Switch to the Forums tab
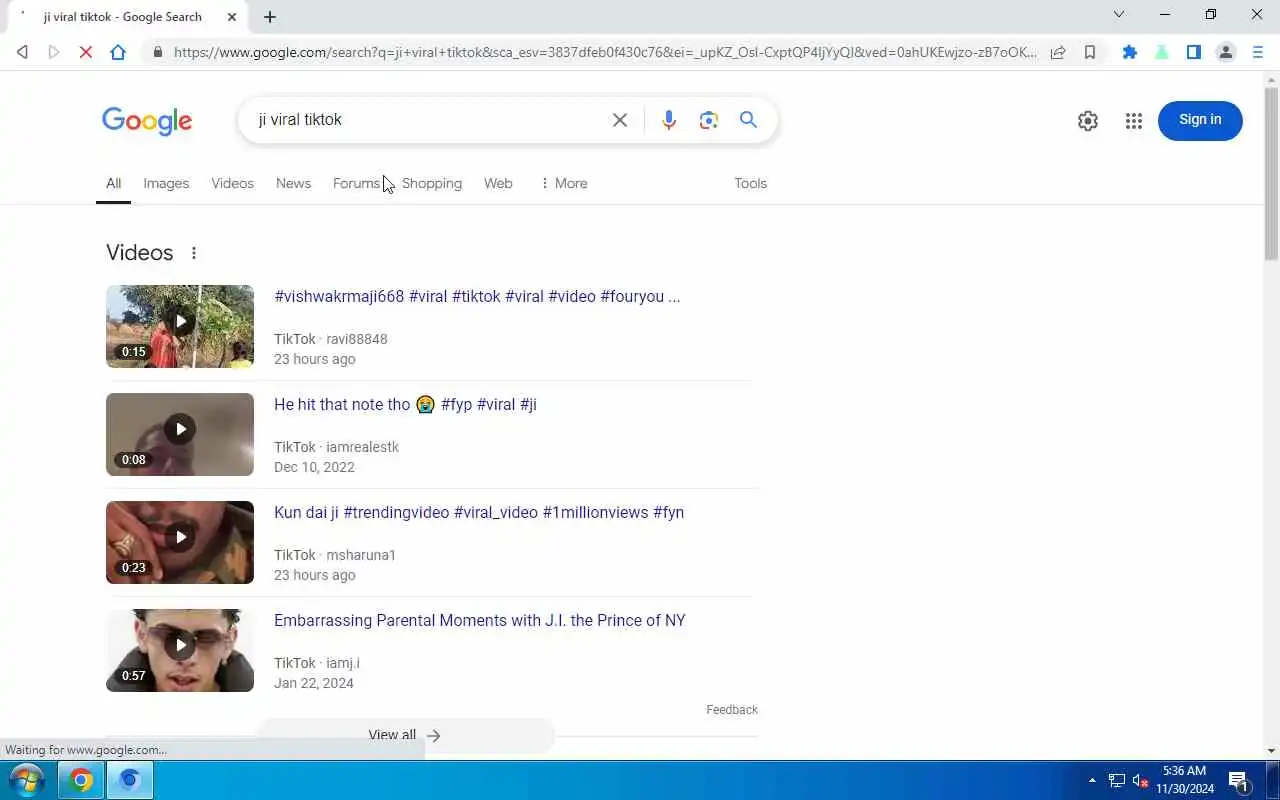The height and width of the screenshot is (800, 1280). click(x=357, y=183)
